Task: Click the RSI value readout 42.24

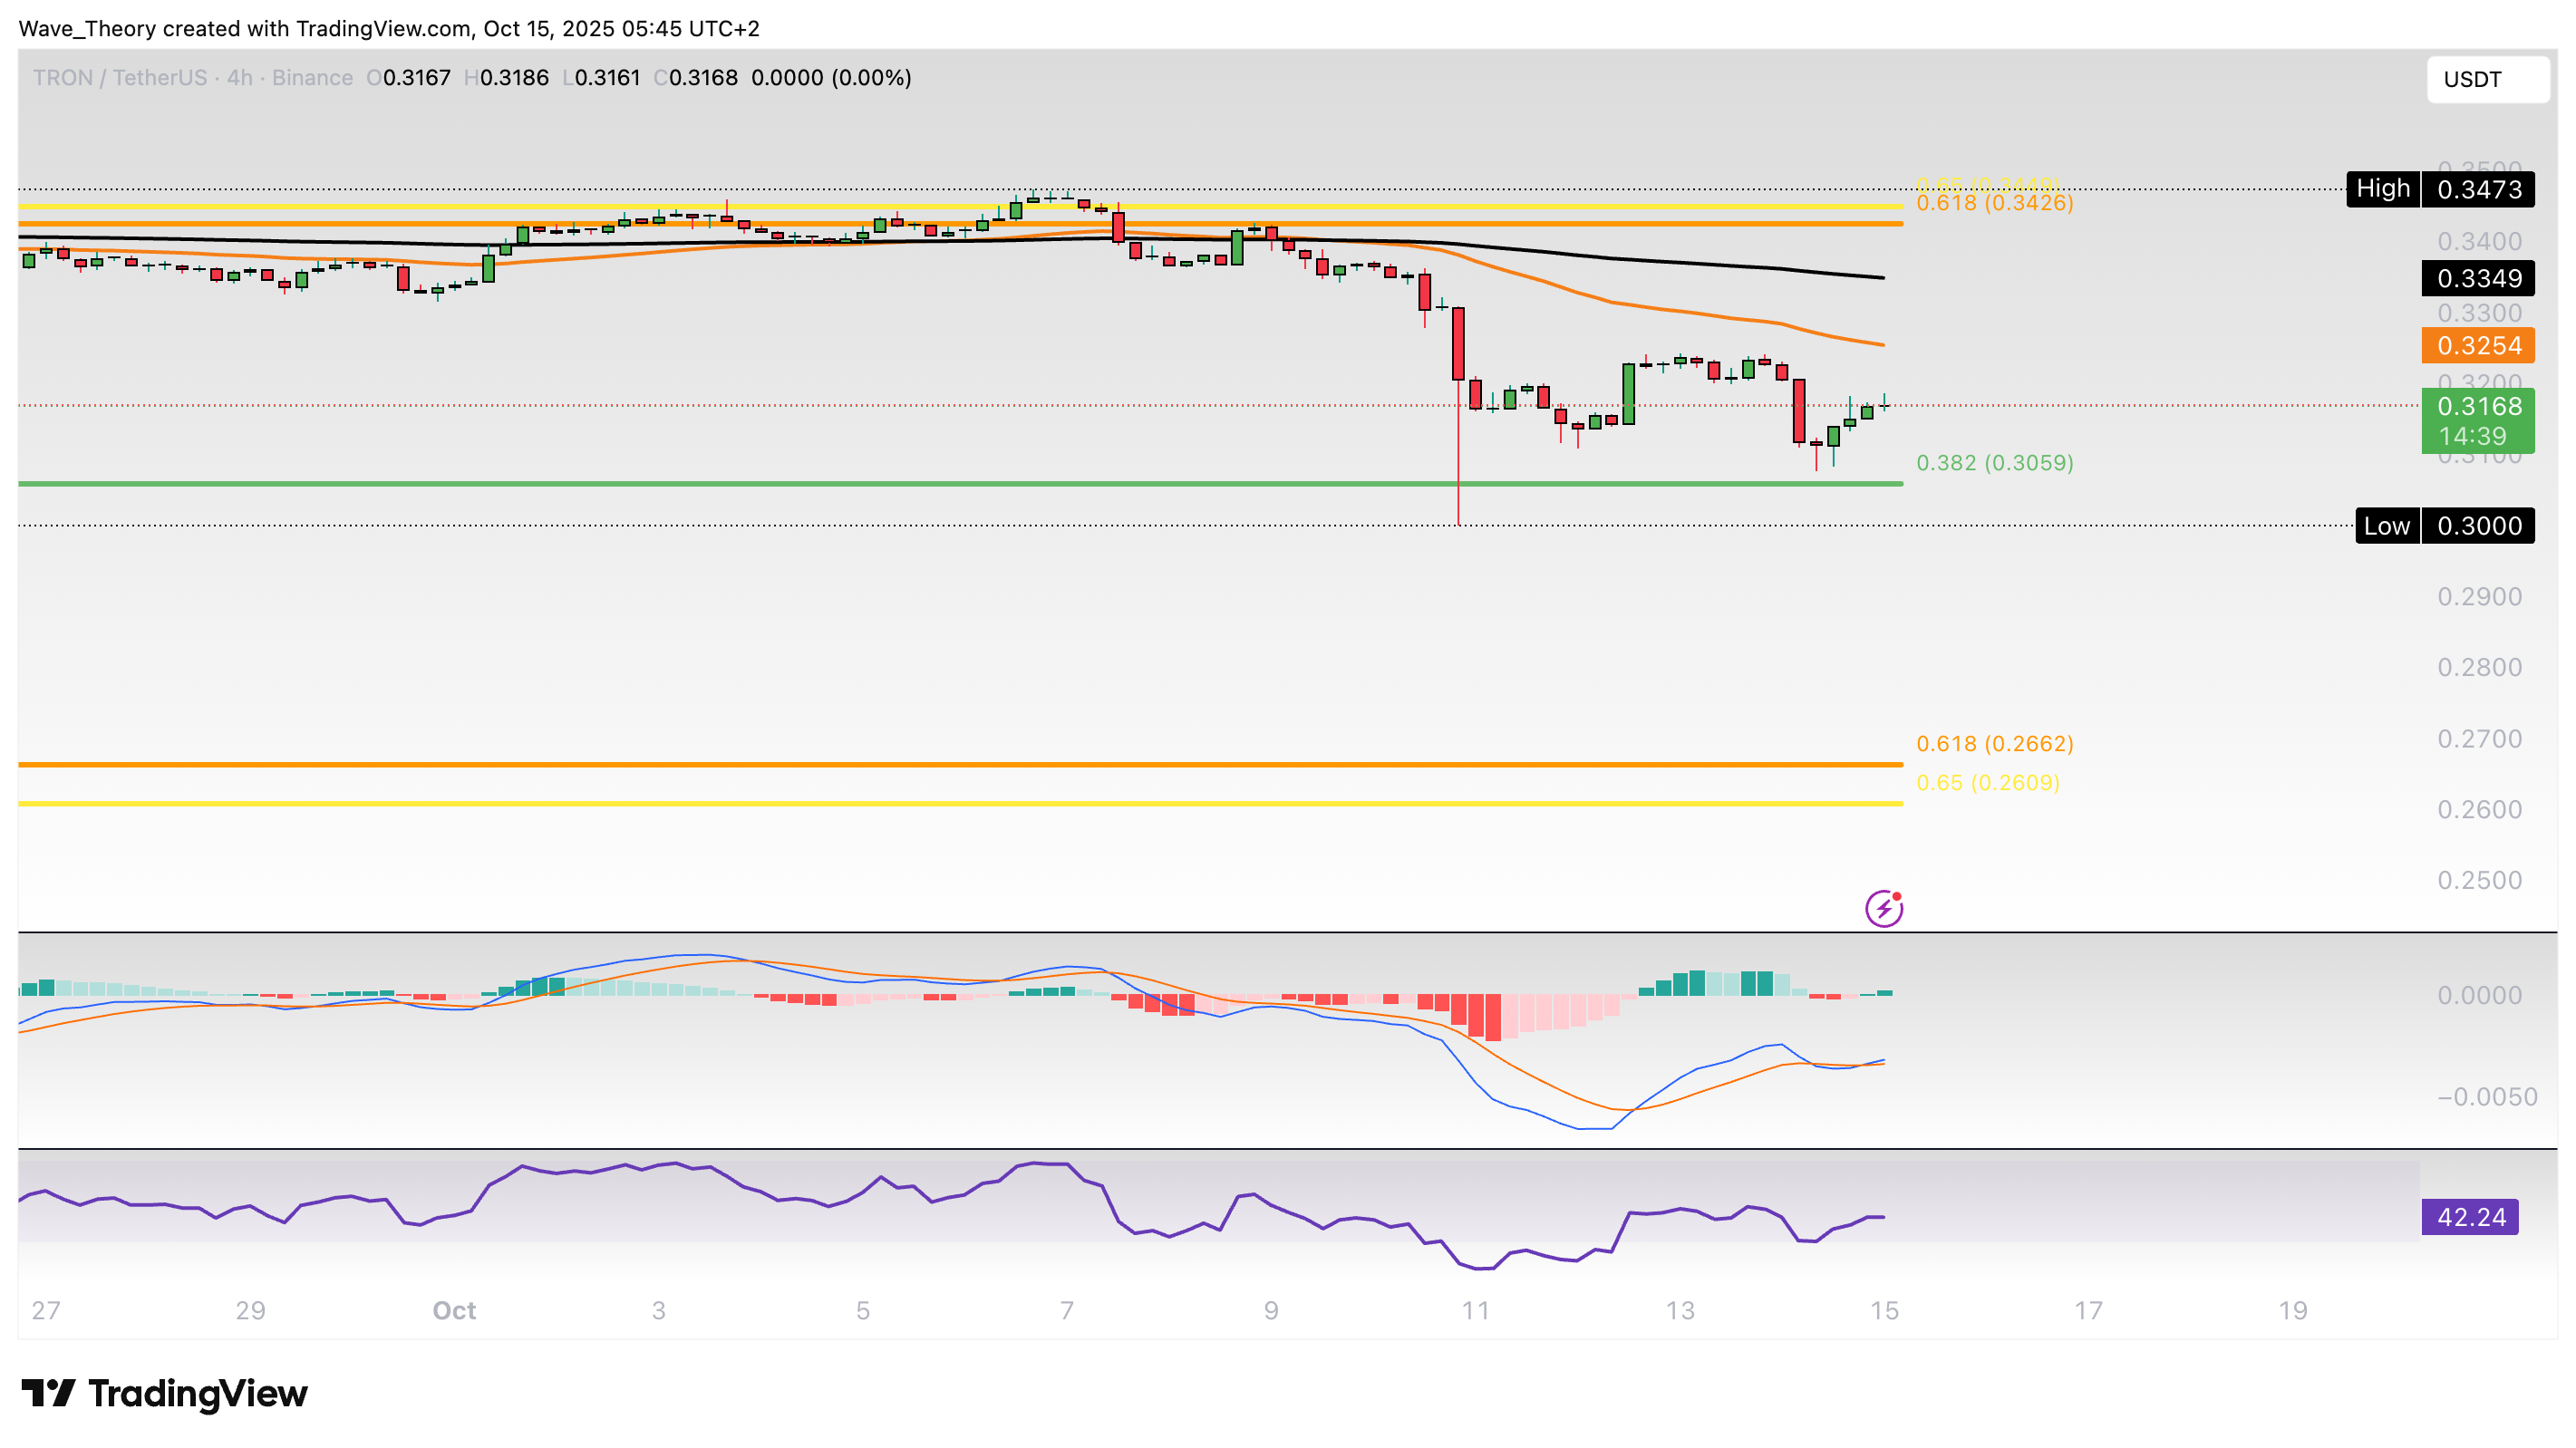Action: (x=2470, y=1217)
